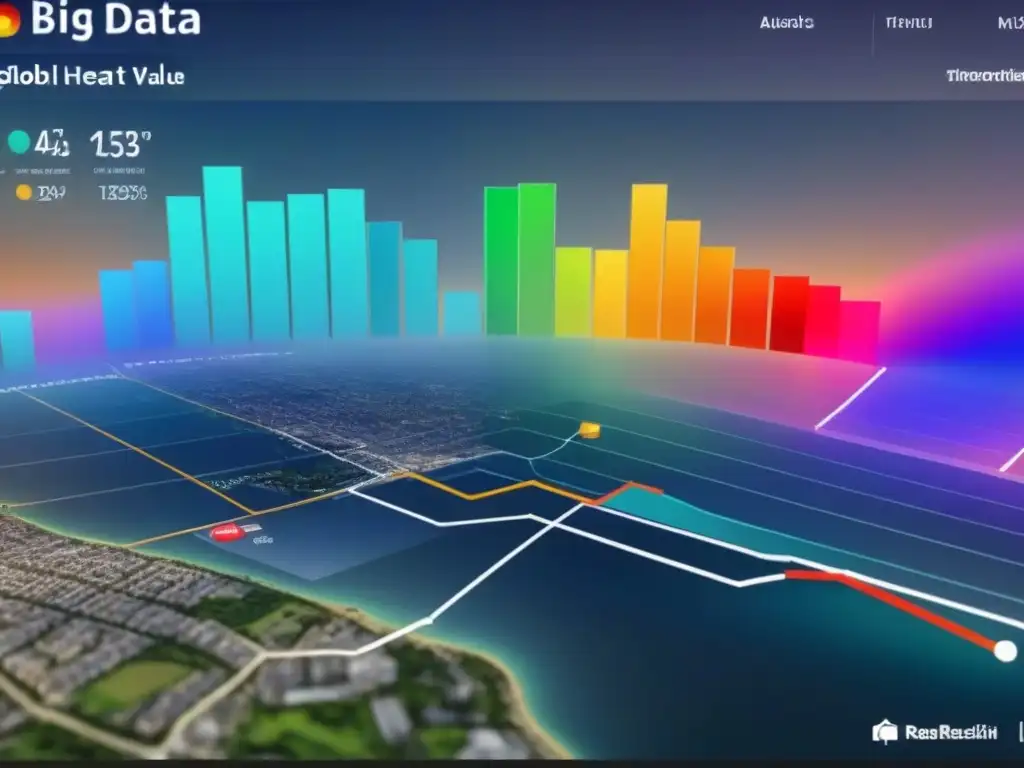Click the red-yellow logo beside Big Data
The height and width of the screenshot is (768, 1024).
8,20
